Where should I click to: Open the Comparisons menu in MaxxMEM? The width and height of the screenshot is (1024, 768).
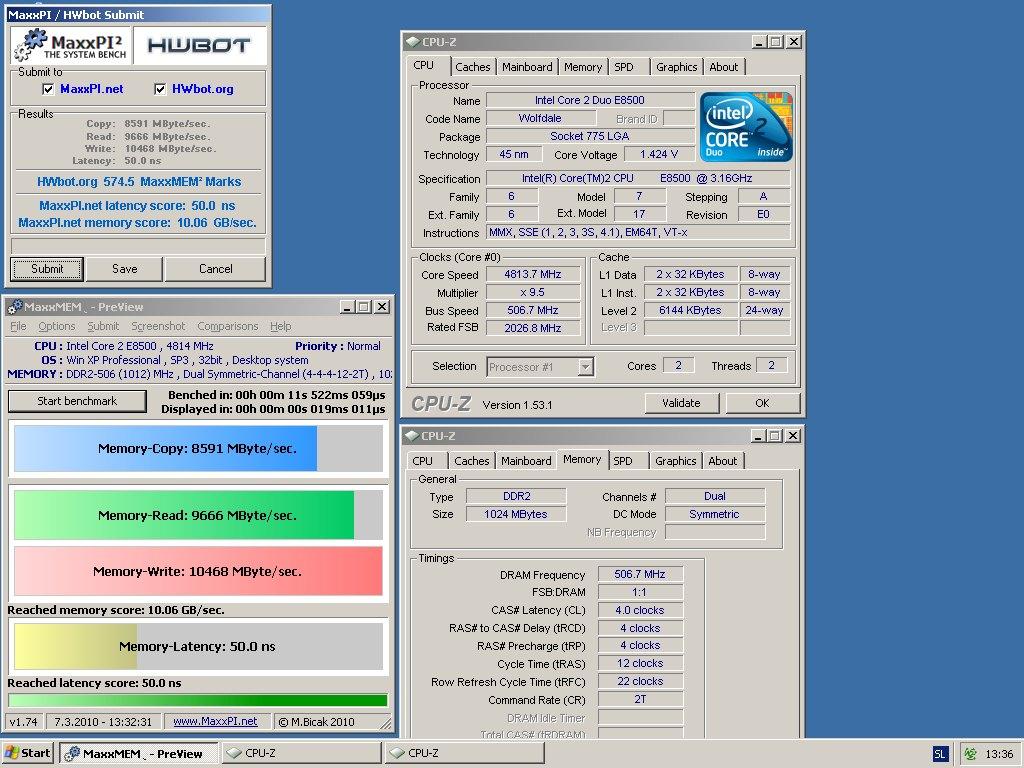click(228, 326)
